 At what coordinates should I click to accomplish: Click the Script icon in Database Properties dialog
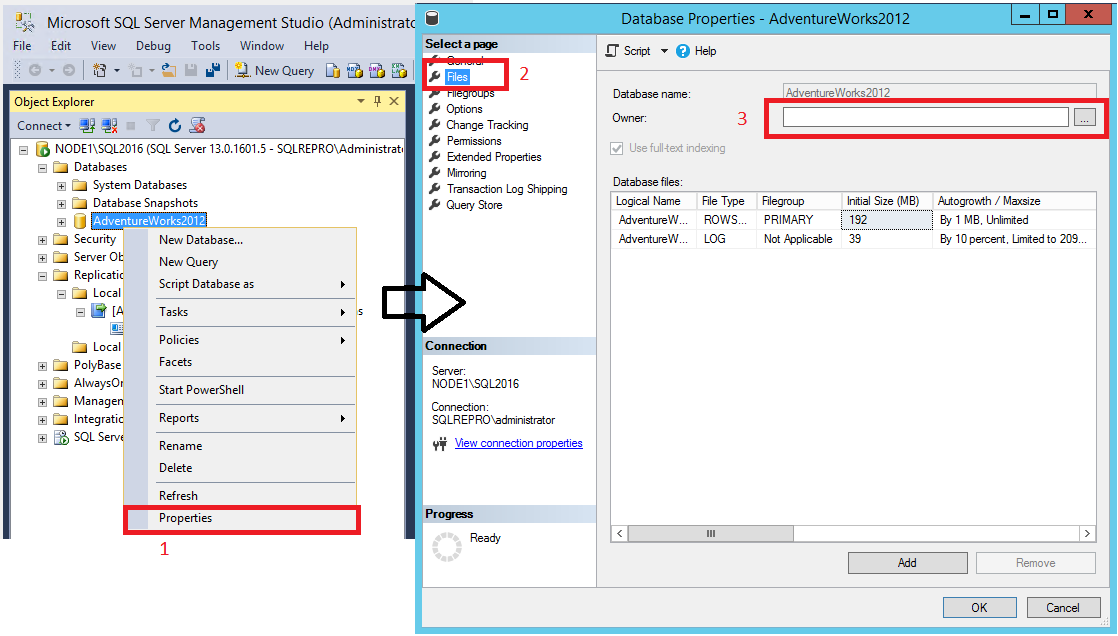click(612, 50)
